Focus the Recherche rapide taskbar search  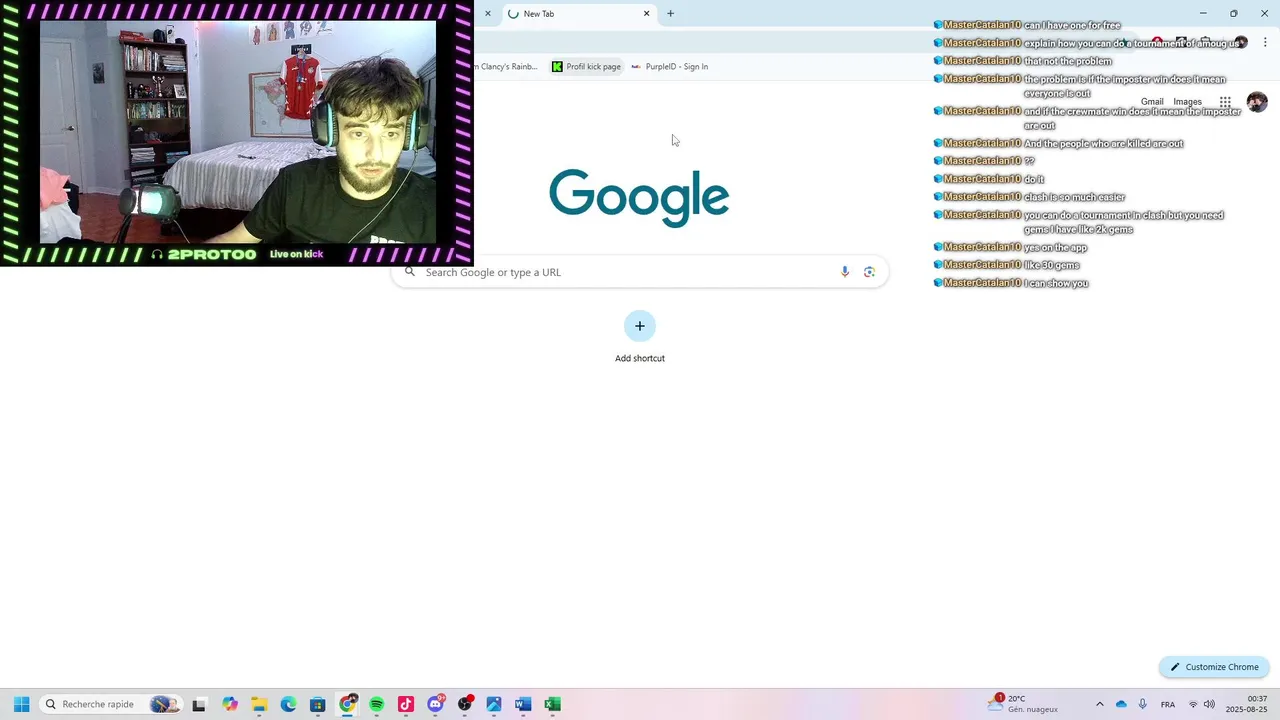pyautogui.click(x=111, y=704)
